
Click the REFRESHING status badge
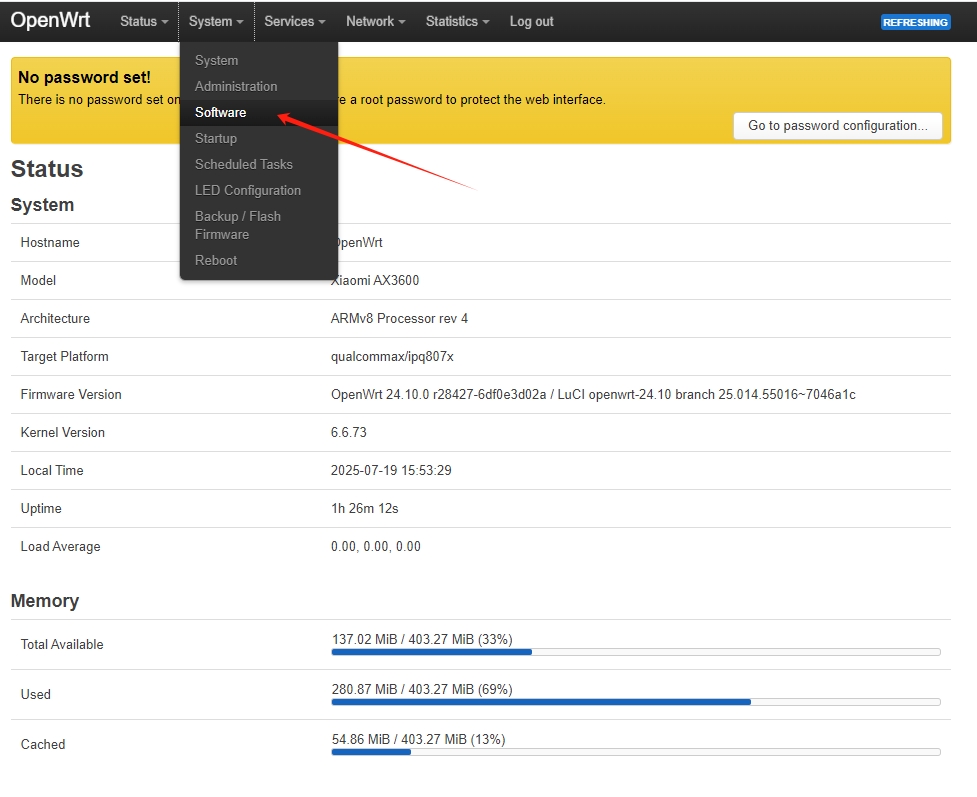point(915,22)
